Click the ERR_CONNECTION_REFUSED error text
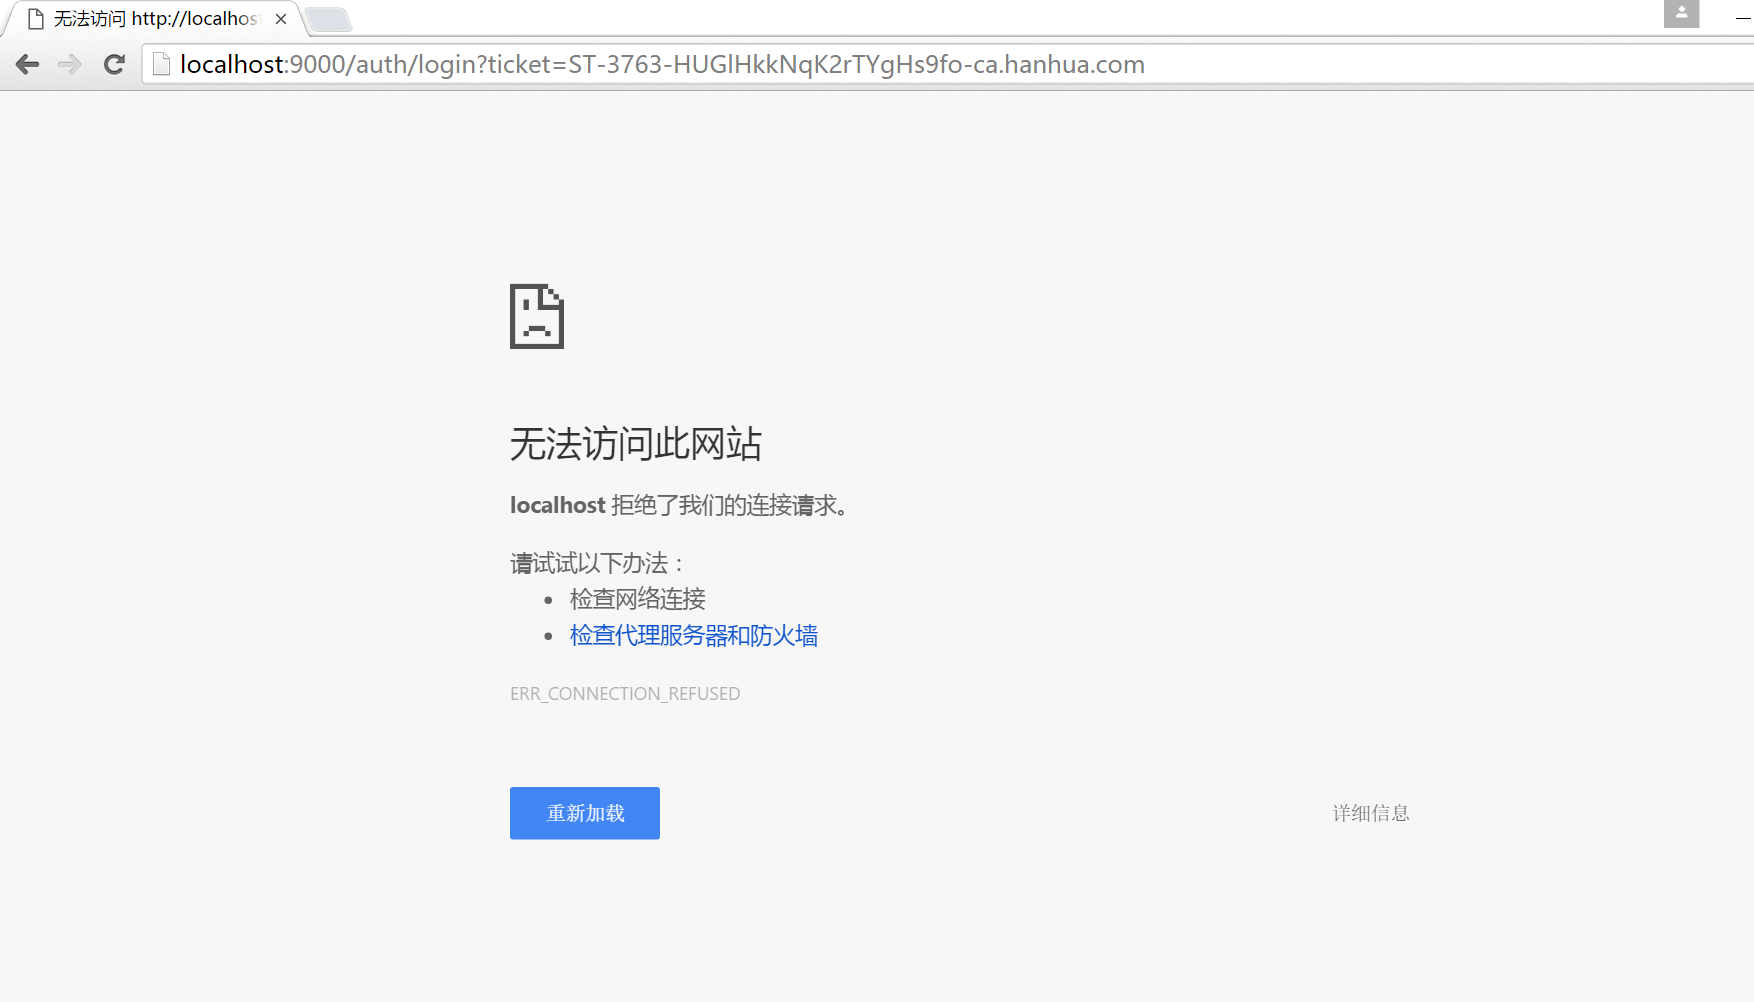The width and height of the screenshot is (1754, 1002). pos(625,693)
